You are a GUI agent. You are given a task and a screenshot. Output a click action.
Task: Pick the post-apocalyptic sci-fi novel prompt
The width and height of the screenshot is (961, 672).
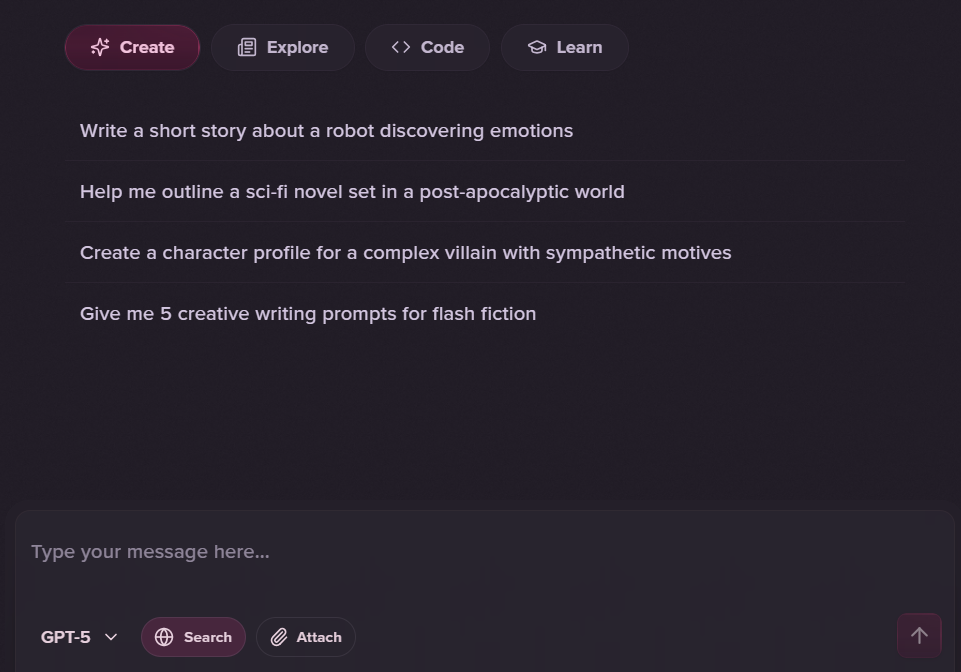coord(352,192)
